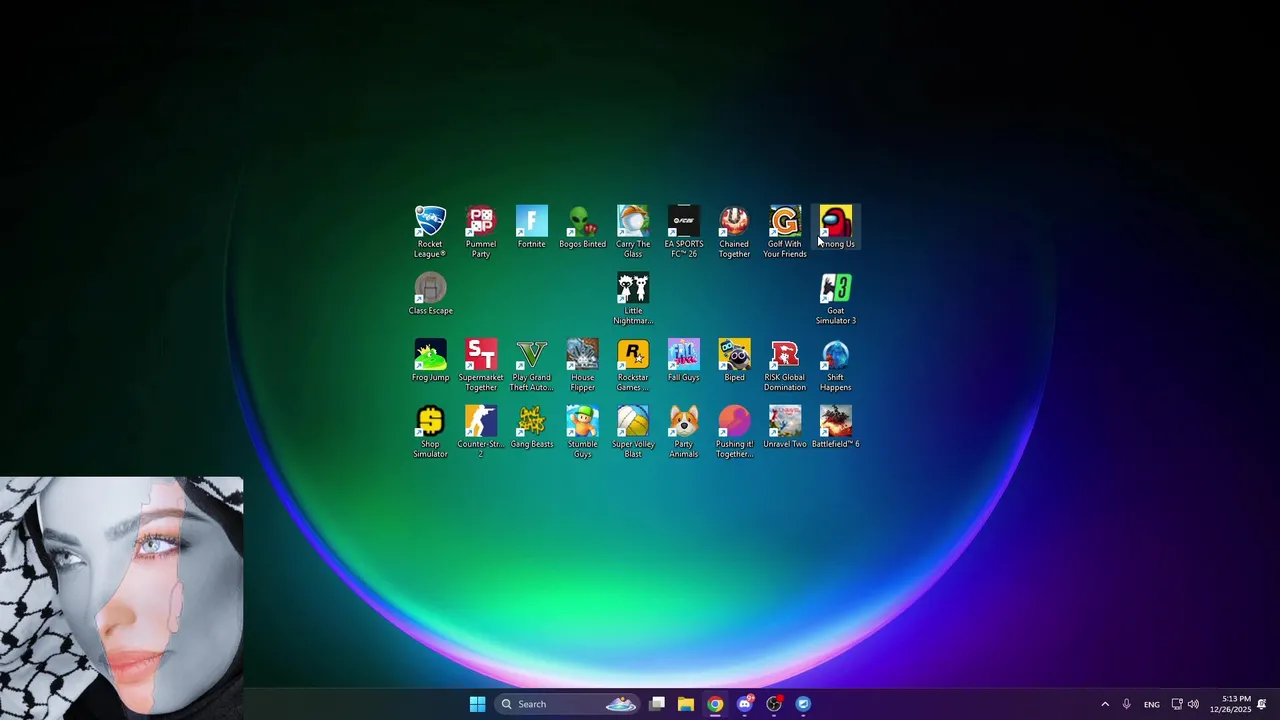Select the Fall Guys shortcut
This screenshot has height=720, width=1280.
click(x=684, y=361)
